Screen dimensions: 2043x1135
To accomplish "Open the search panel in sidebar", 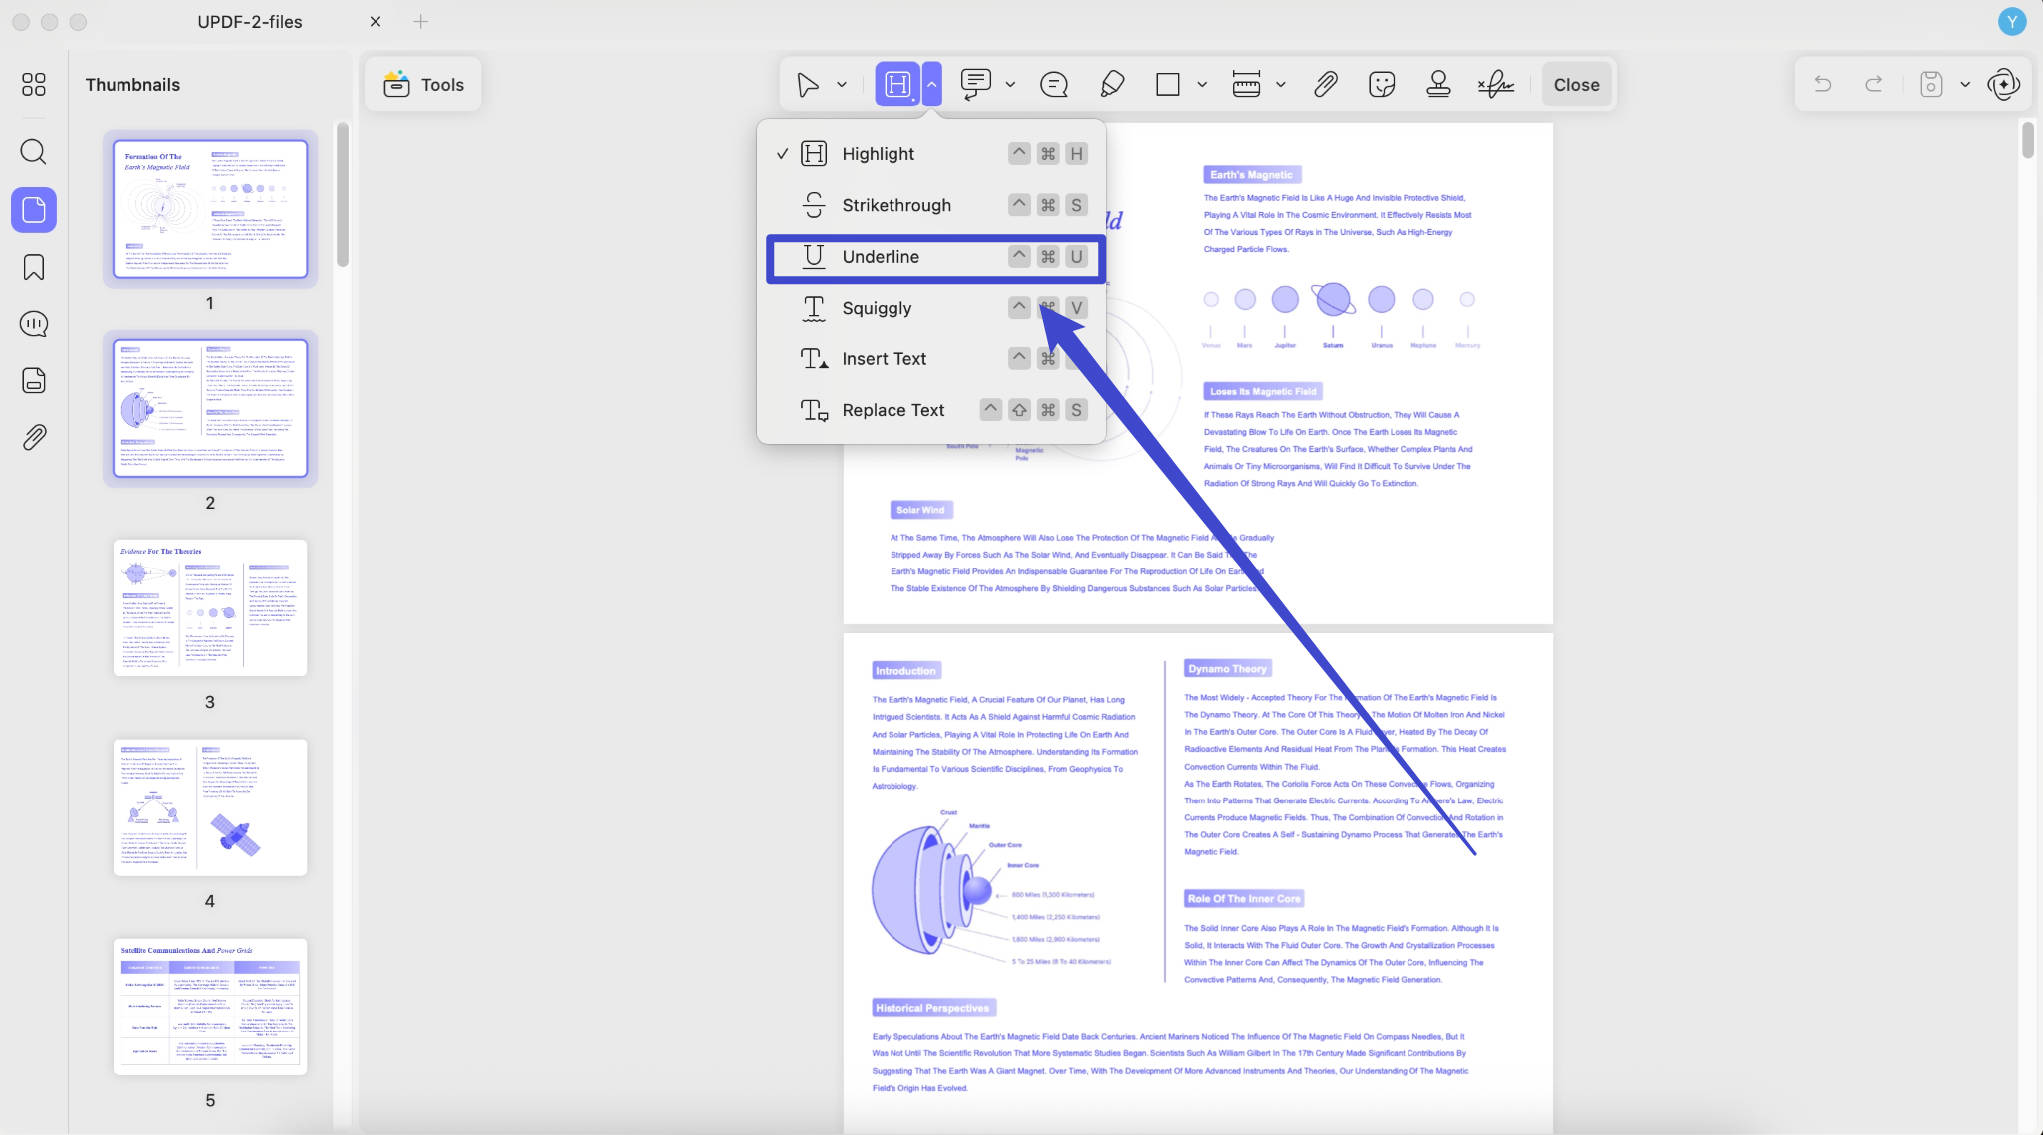I will [33, 152].
